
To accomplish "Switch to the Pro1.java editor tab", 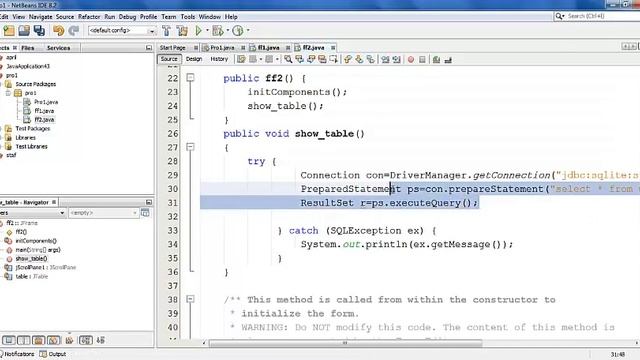I will point(222,48).
